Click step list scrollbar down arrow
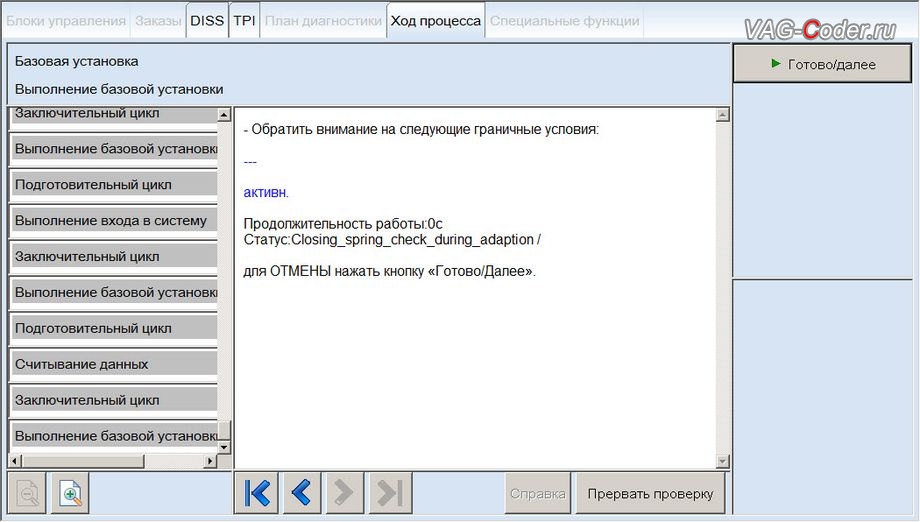 pyautogui.click(x=224, y=447)
